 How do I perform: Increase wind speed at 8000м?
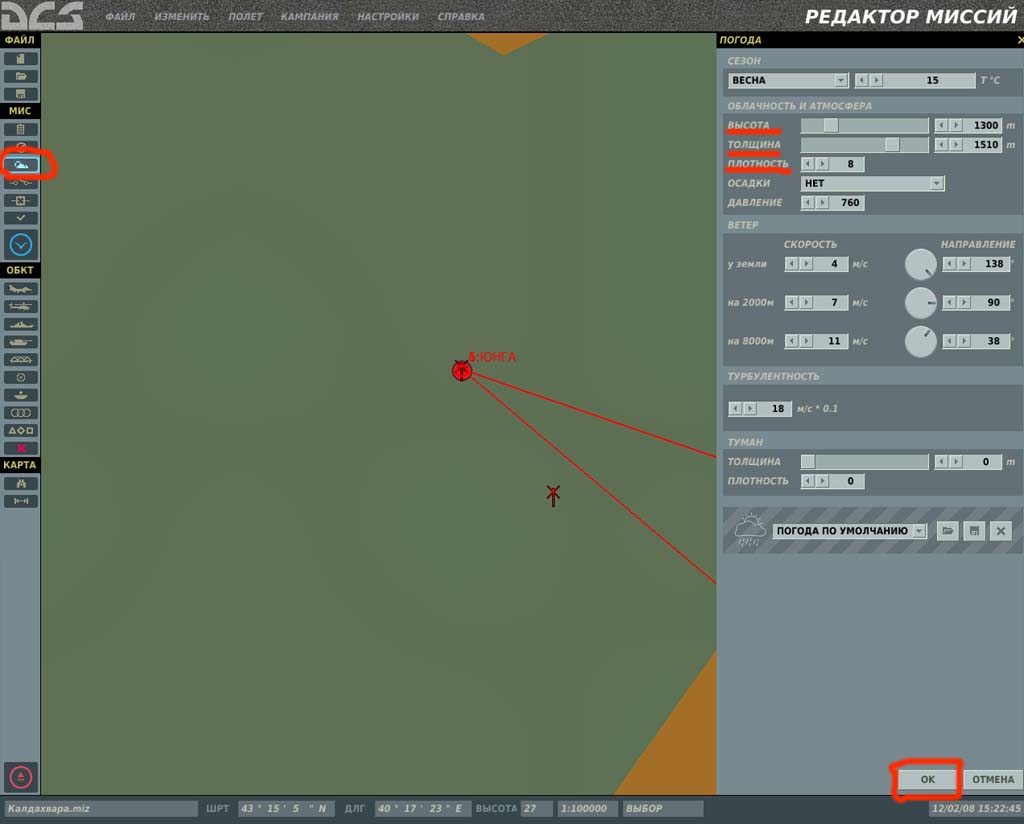(x=806, y=341)
